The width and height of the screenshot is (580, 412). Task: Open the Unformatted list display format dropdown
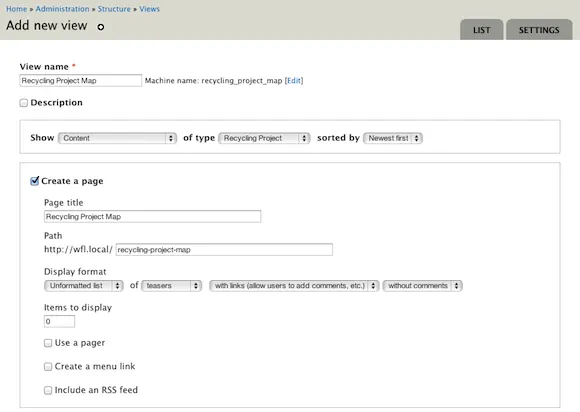point(84,286)
